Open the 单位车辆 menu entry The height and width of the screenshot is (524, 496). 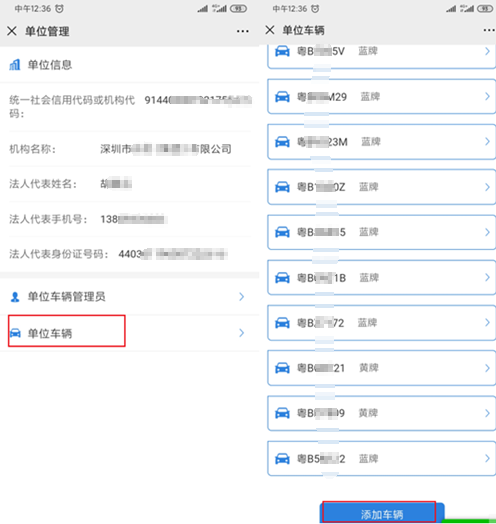click(130, 333)
